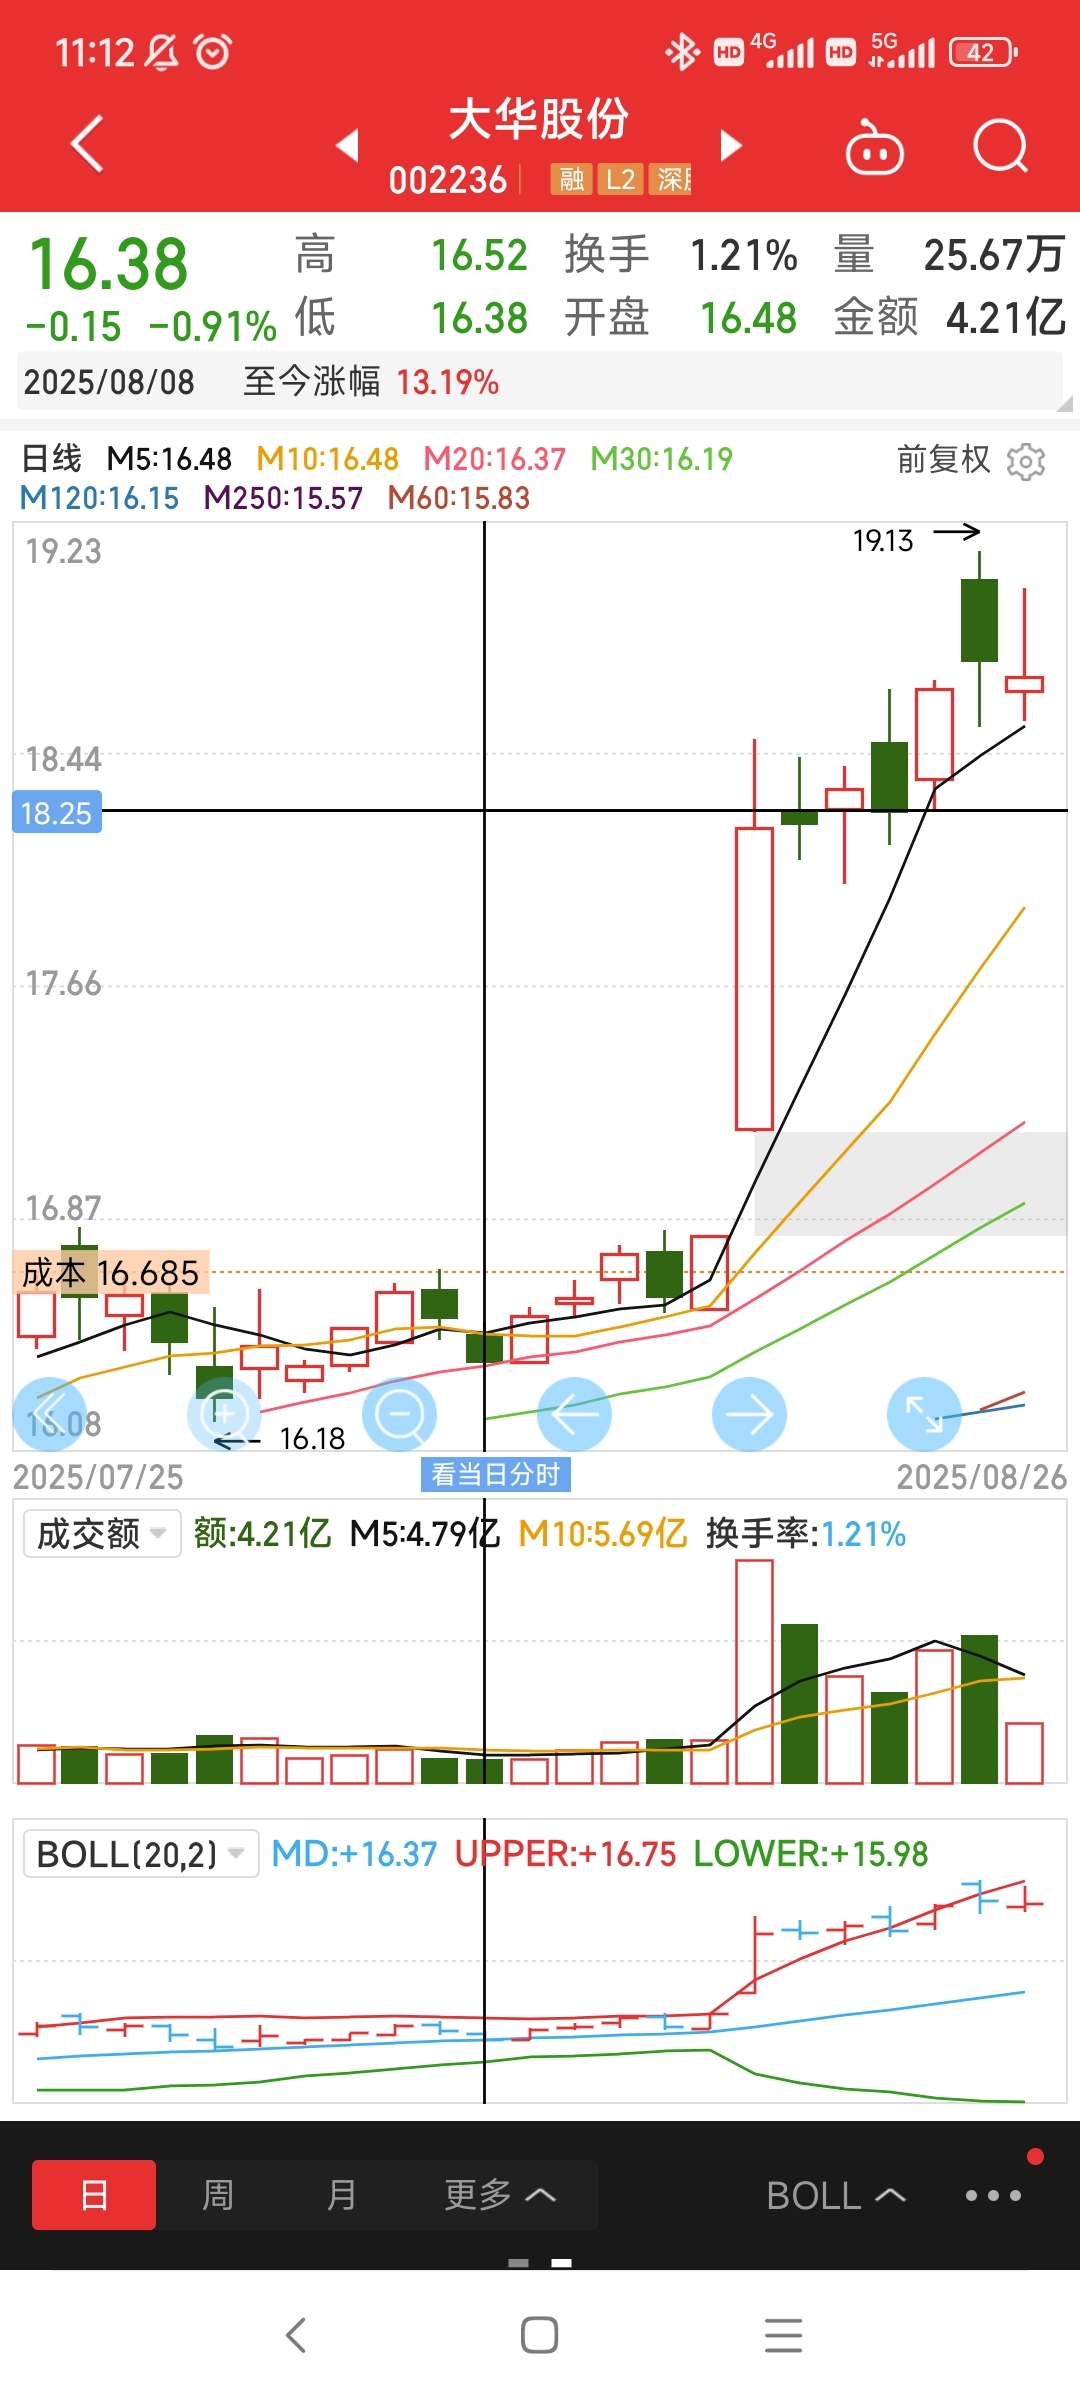This screenshot has width=1080, height=2400.
Task: Tap the 金额 4.21亿 amount value
Action: coord(1006,318)
